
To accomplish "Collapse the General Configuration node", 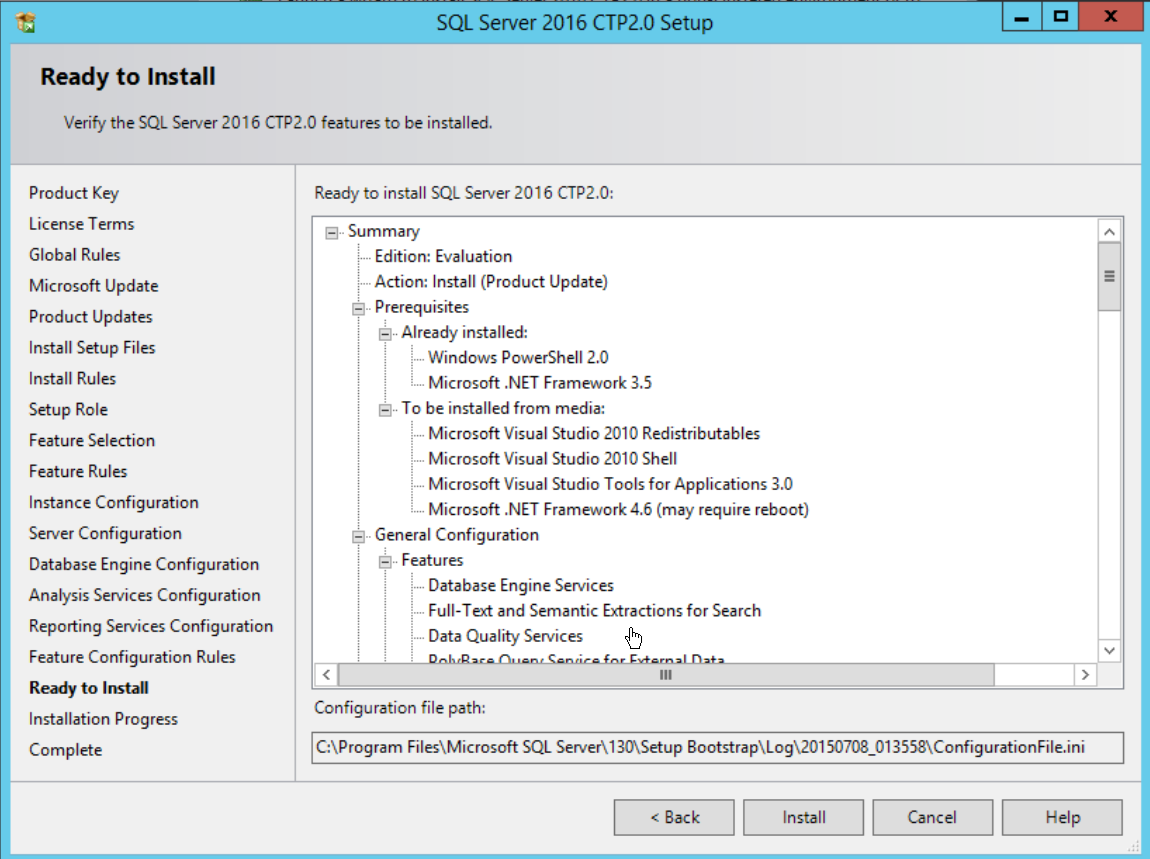I will pos(359,536).
